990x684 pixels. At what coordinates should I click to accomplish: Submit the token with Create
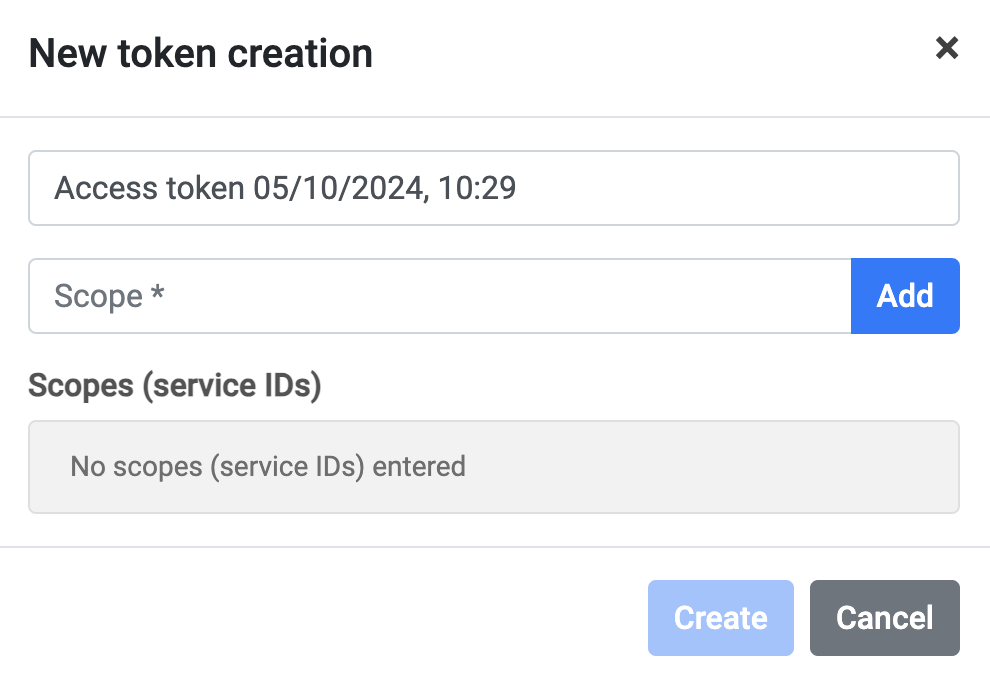click(720, 618)
